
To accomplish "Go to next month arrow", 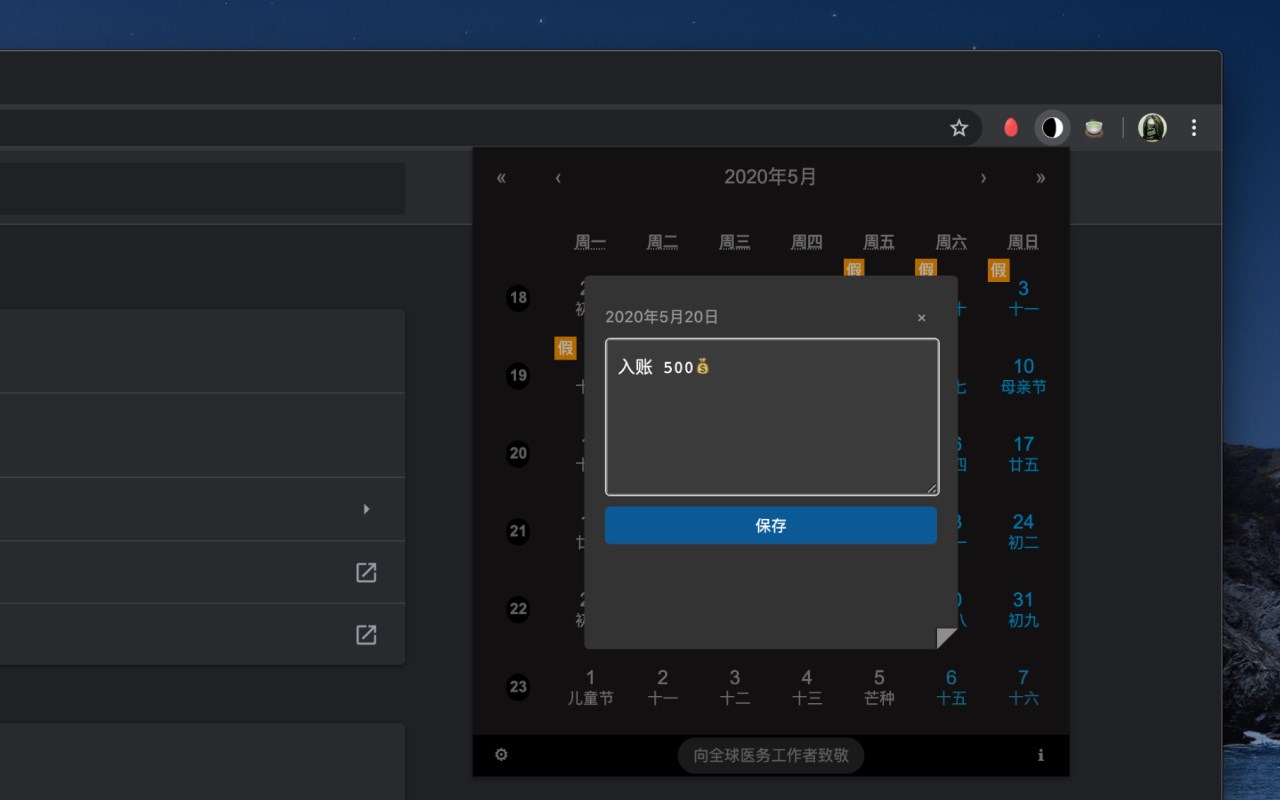I will coord(983,178).
